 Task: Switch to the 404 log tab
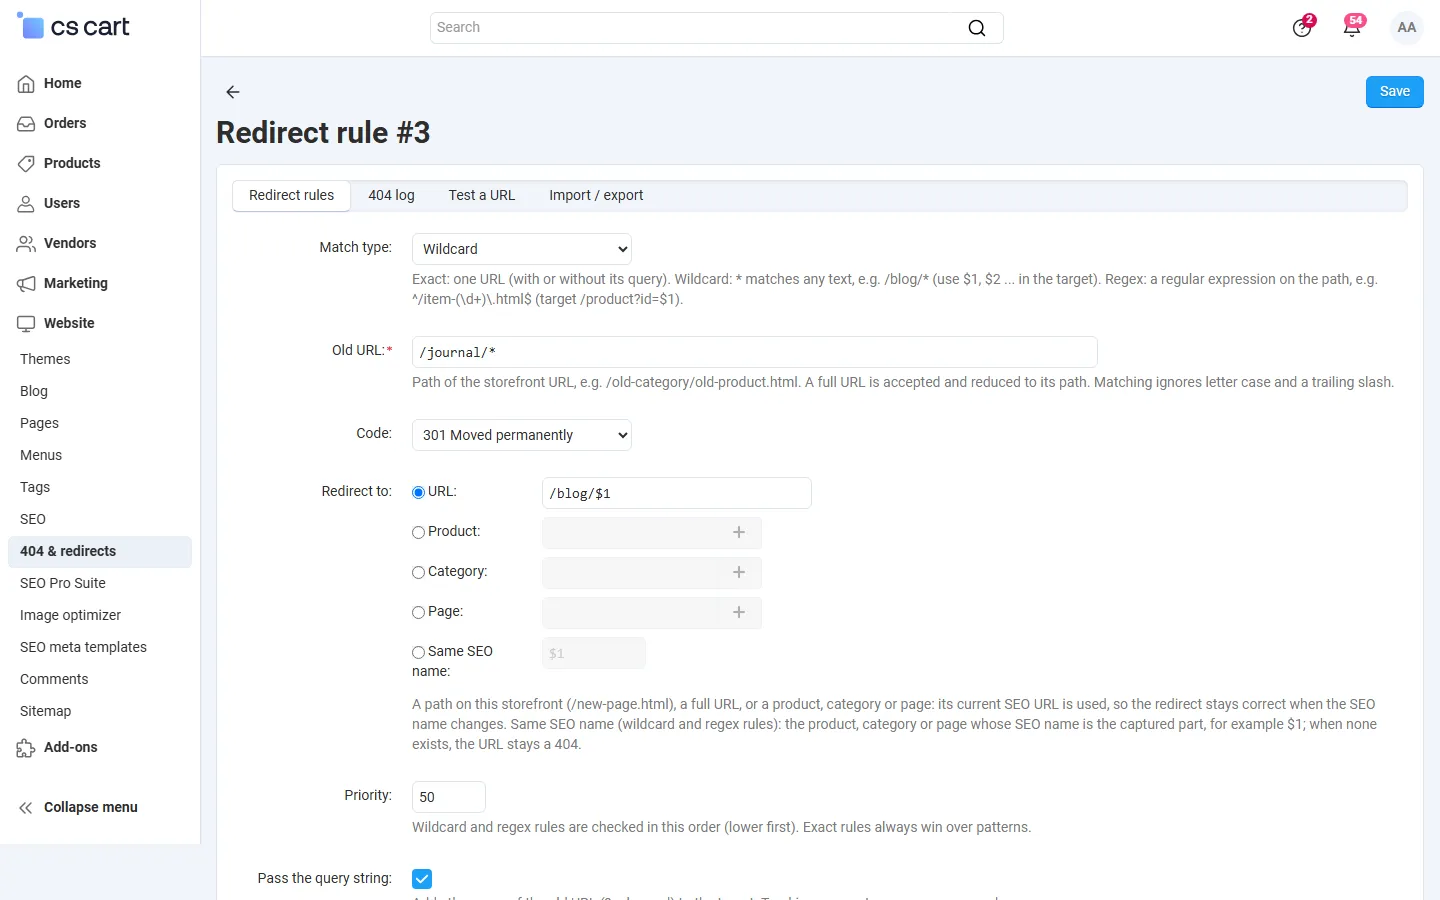click(391, 196)
